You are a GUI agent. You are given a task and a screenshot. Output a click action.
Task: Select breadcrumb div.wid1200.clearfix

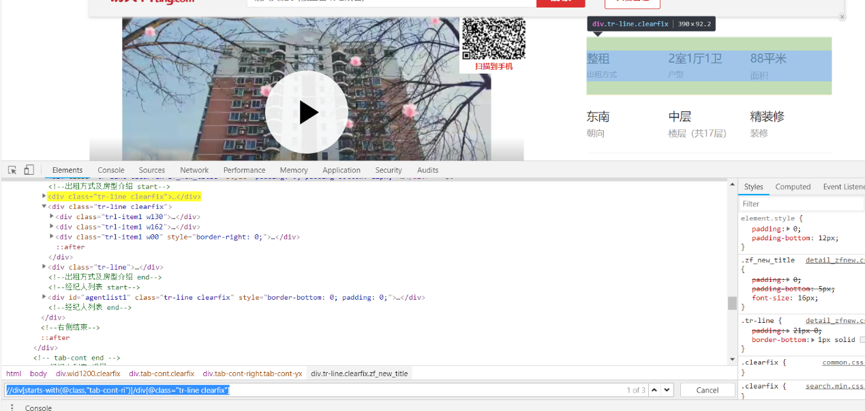88,373
